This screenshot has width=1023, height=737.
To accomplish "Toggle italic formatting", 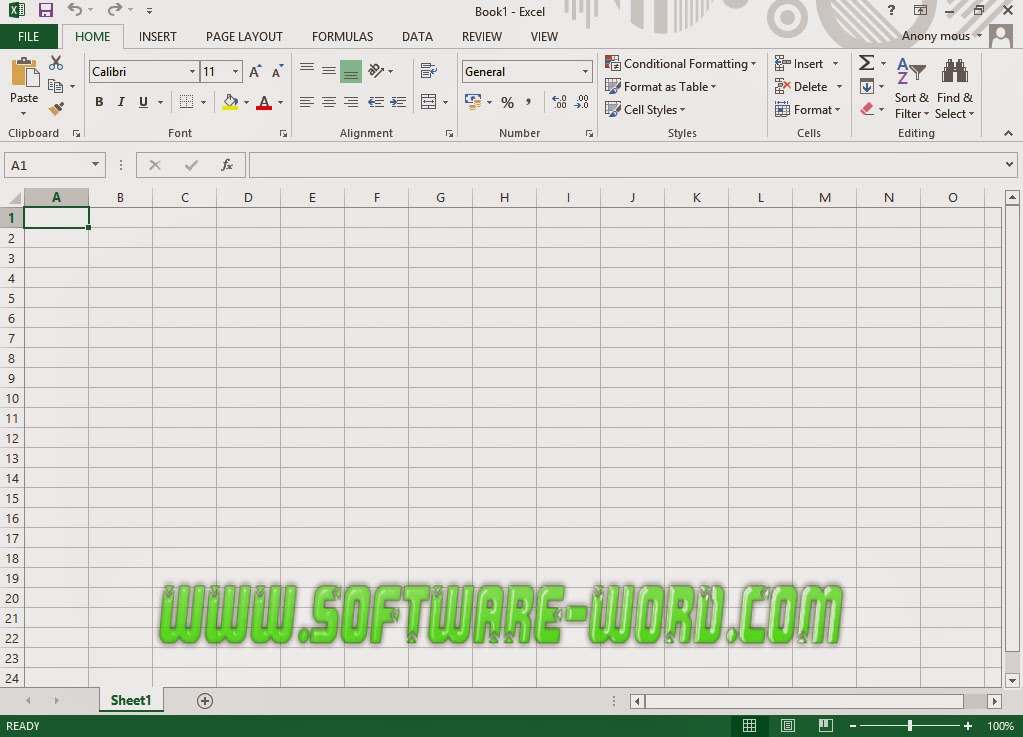I will (x=121, y=102).
